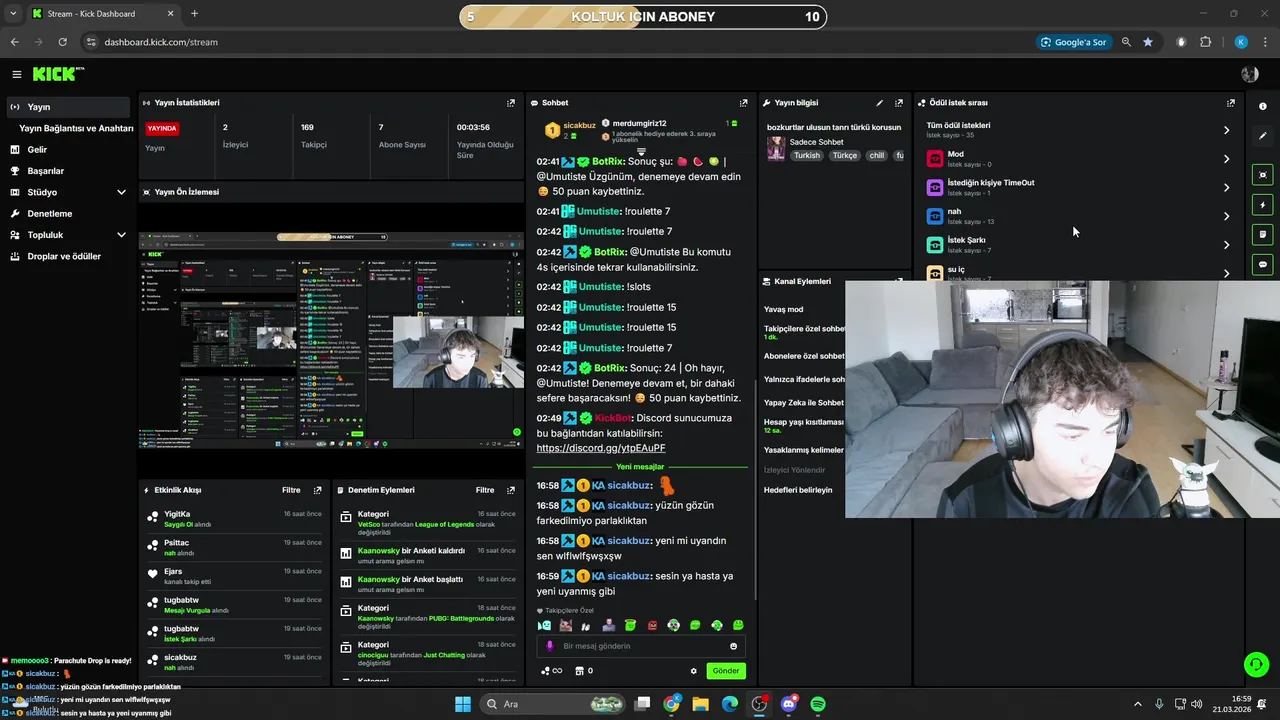Insert the cyan ghost emote
Viewport: 1280px width, 720px height.
pyautogui.click(x=544, y=625)
